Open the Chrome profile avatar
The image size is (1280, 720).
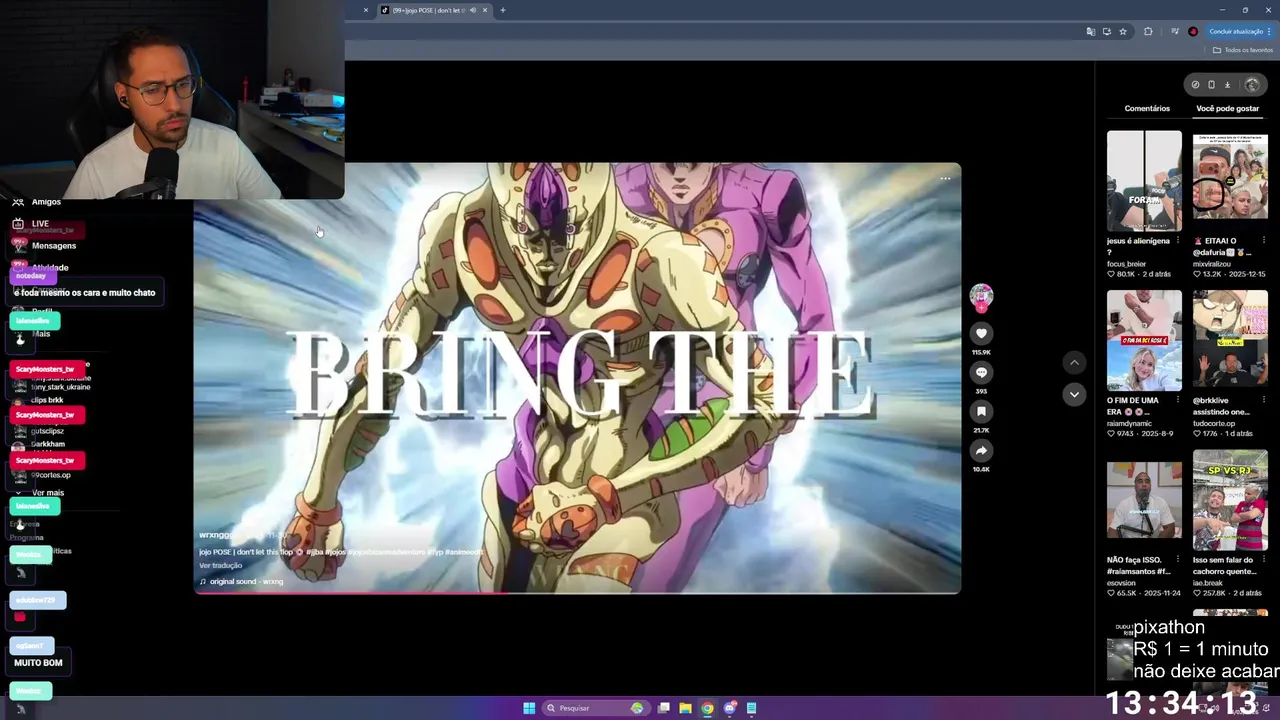tap(1193, 31)
